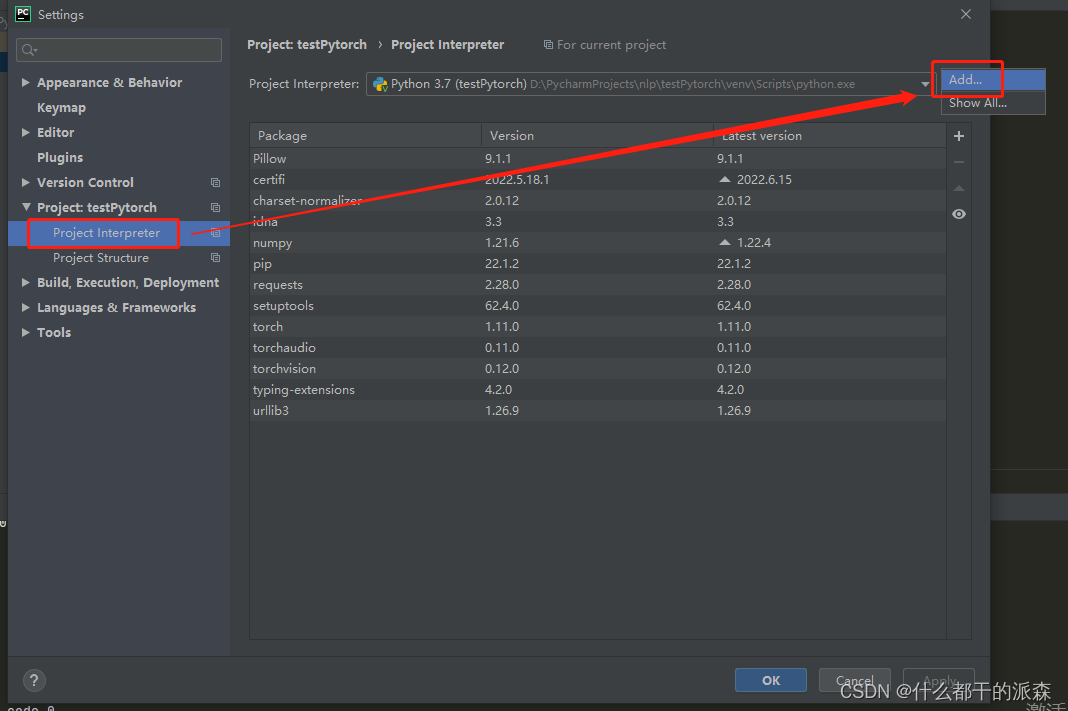Viewport: 1068px width, 711px height.
Task: Click copy icon beside Project Interpreter row
Action: point(215,233)
